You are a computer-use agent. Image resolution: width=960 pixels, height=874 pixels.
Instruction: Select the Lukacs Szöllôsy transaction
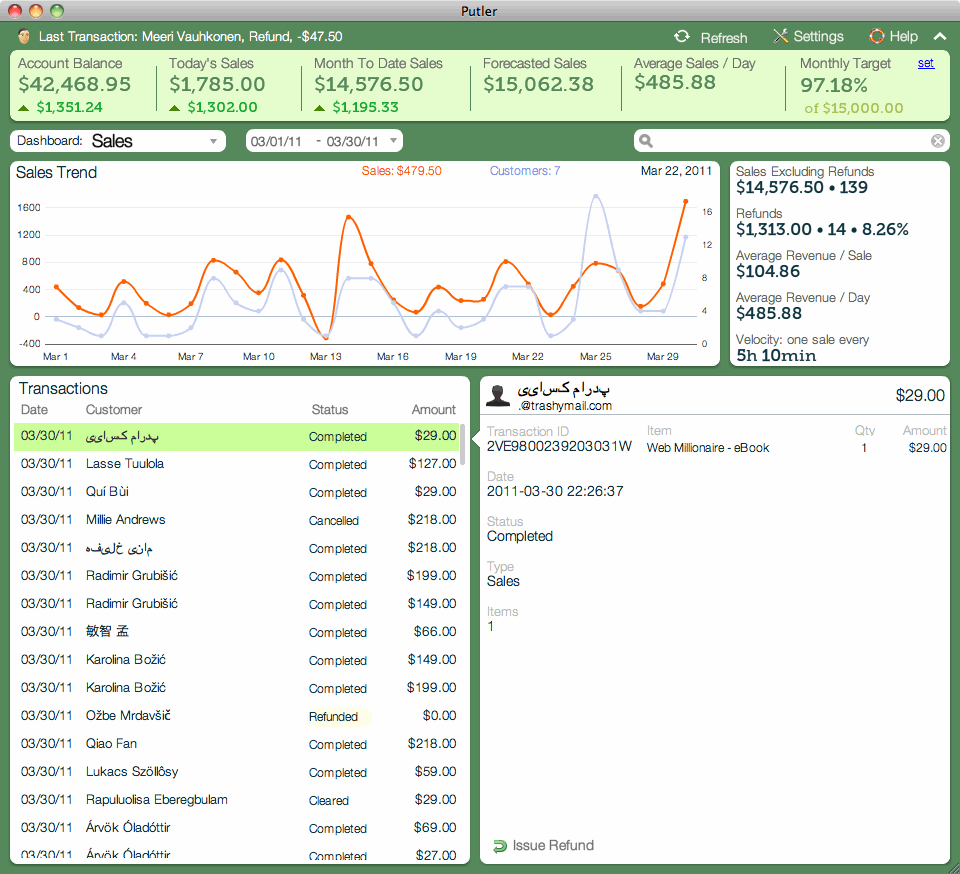(236, 772)
